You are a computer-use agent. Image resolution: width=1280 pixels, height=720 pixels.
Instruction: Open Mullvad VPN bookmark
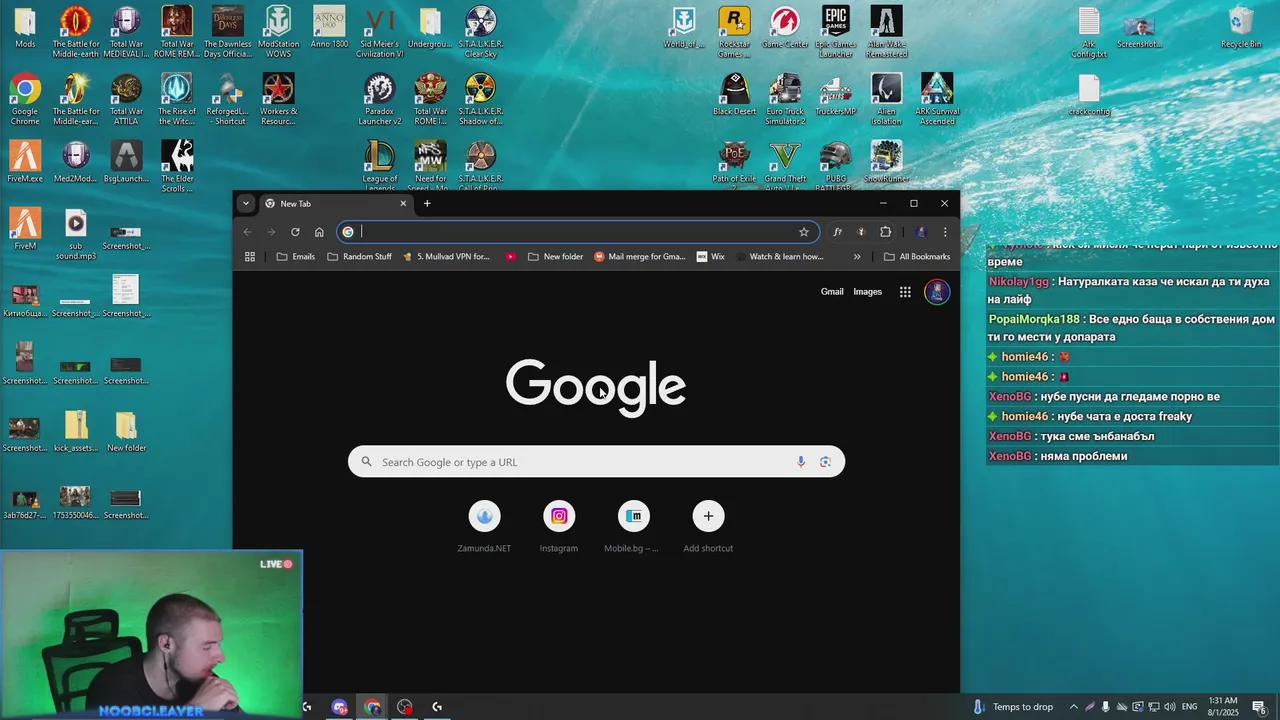pos(446,257)
